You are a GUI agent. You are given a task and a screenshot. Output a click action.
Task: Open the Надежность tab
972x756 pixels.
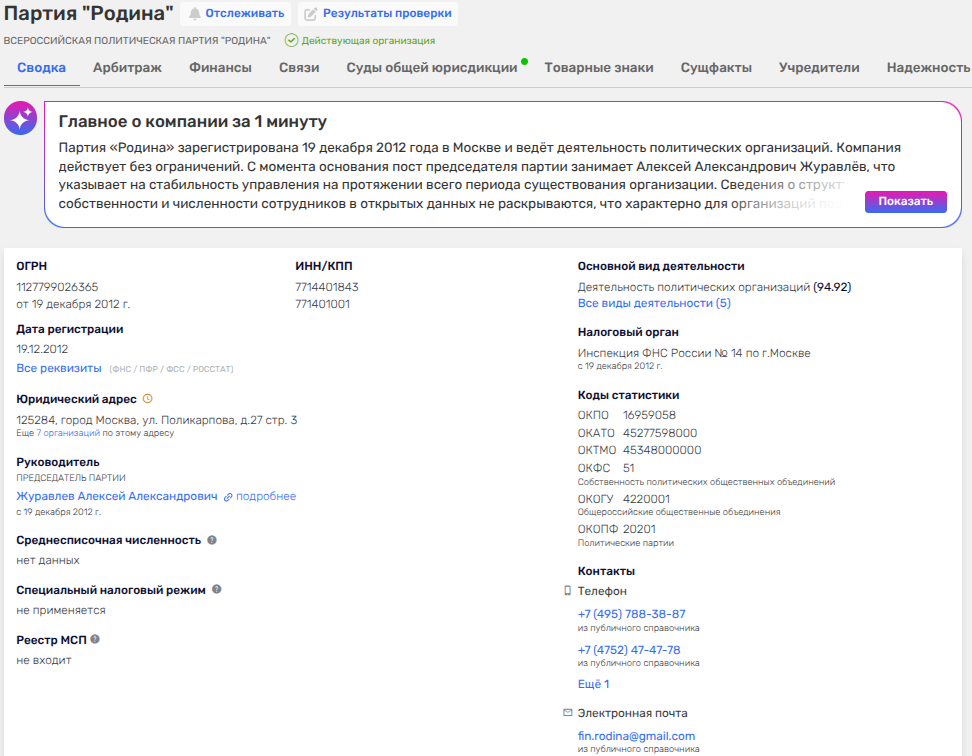(928, 68)
